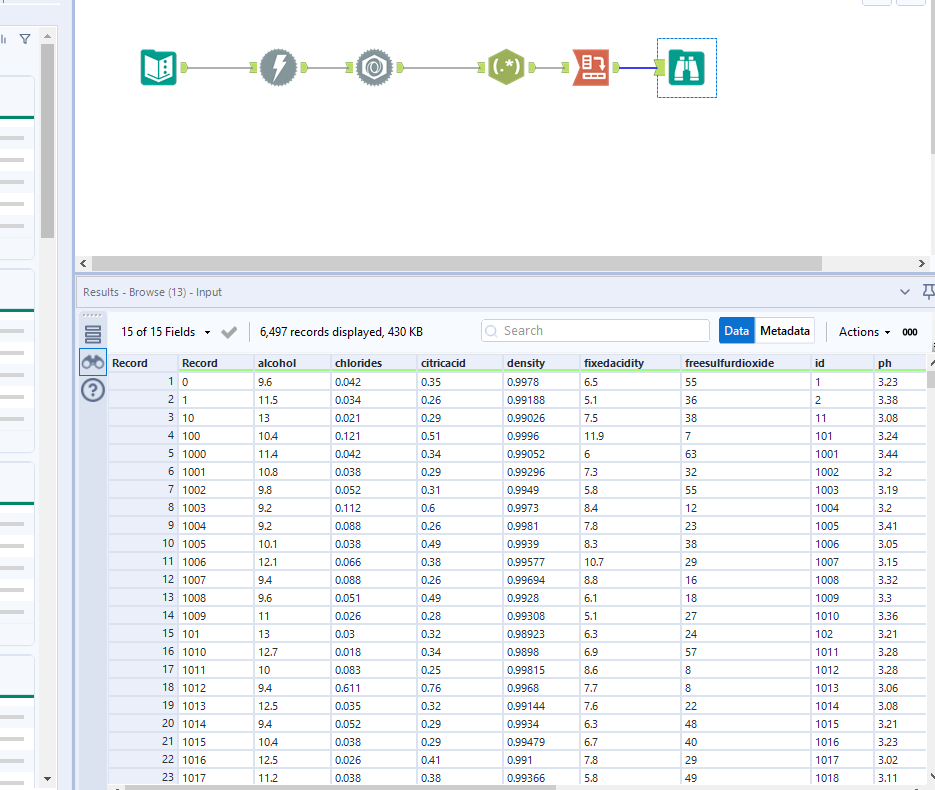Click the filter funnel icon in left panel

pos(25,39)
